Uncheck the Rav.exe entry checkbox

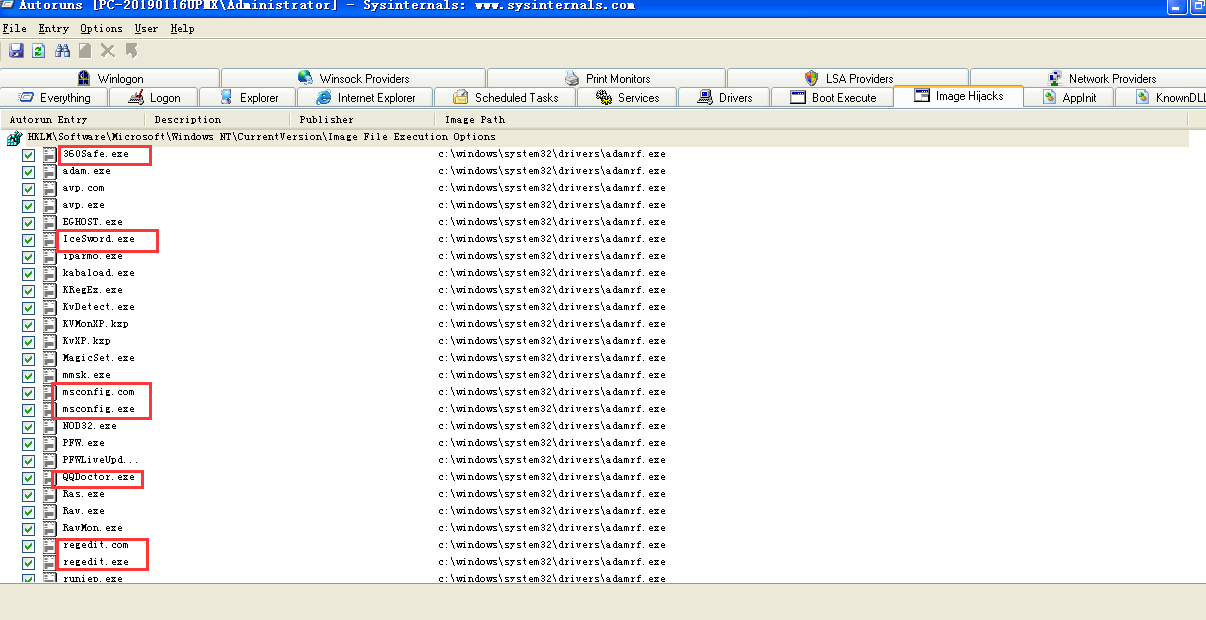tap(28, 512)
